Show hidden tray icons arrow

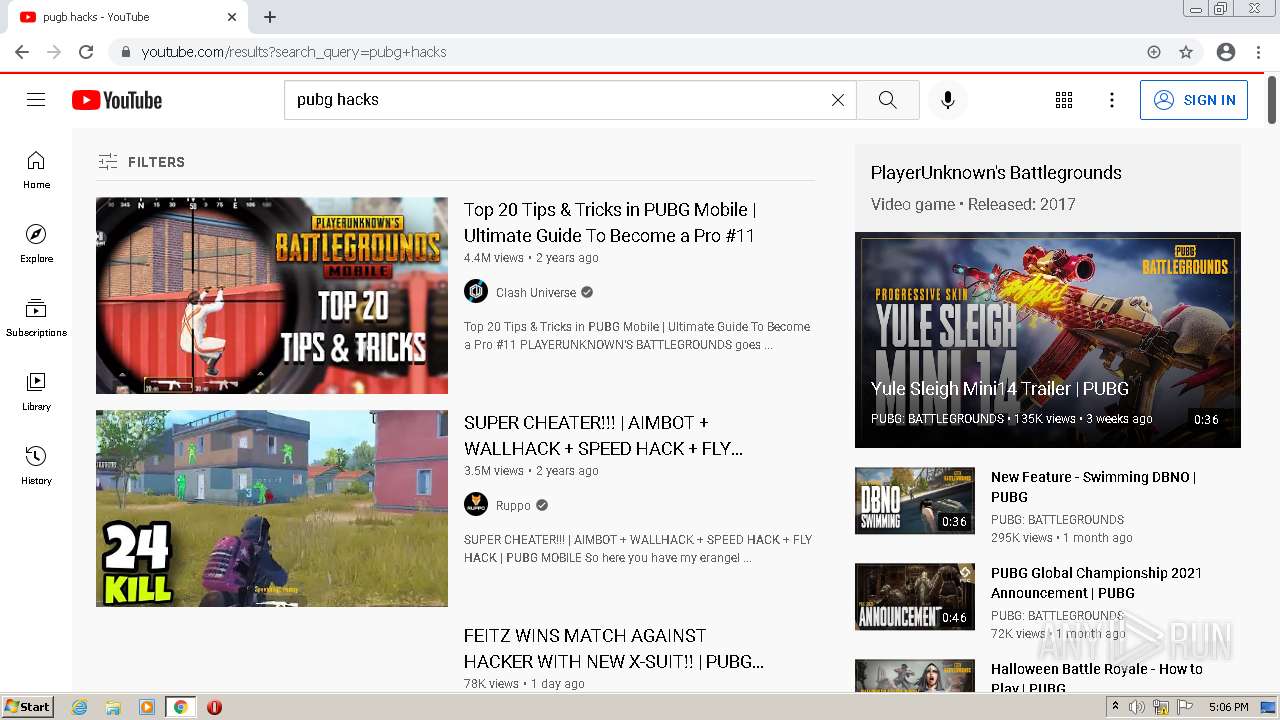pos(1116,707)
